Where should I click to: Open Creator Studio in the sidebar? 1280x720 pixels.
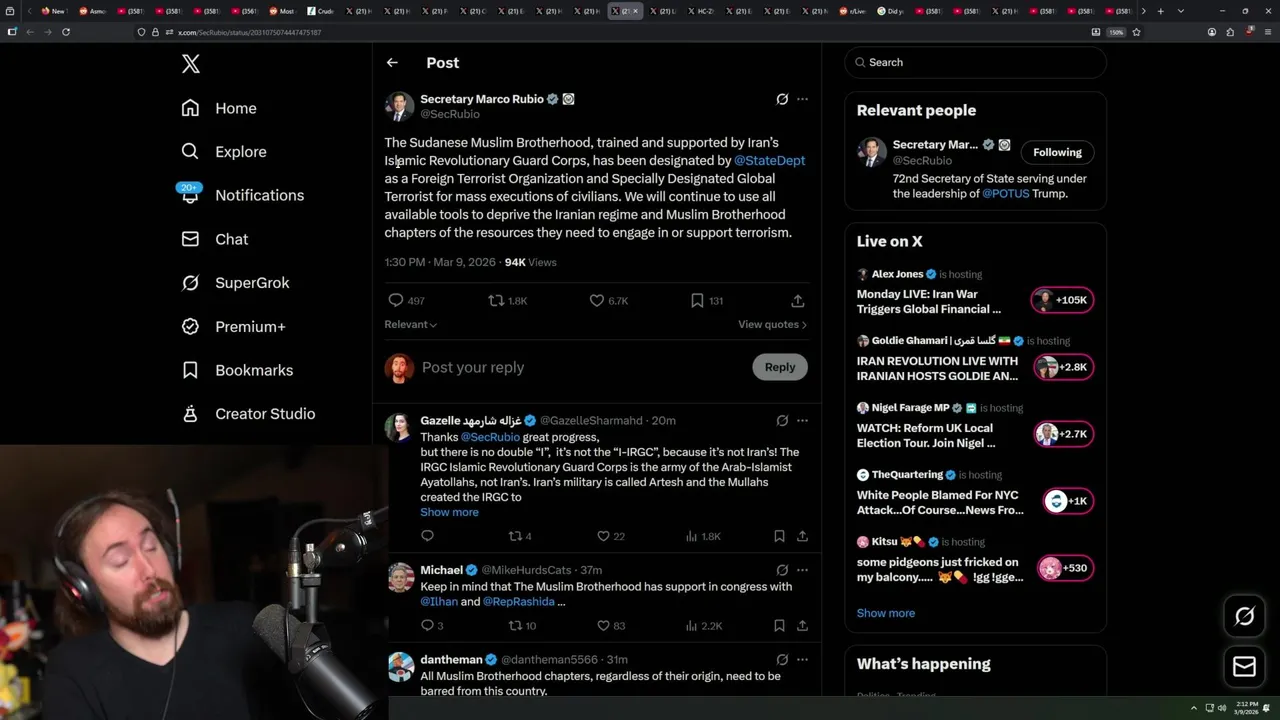(x=248, y=413)
